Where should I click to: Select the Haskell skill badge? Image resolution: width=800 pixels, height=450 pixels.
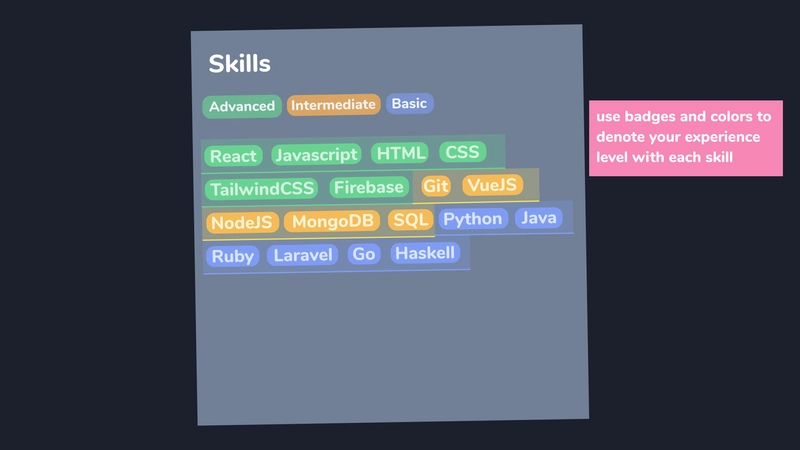[425, 253]
